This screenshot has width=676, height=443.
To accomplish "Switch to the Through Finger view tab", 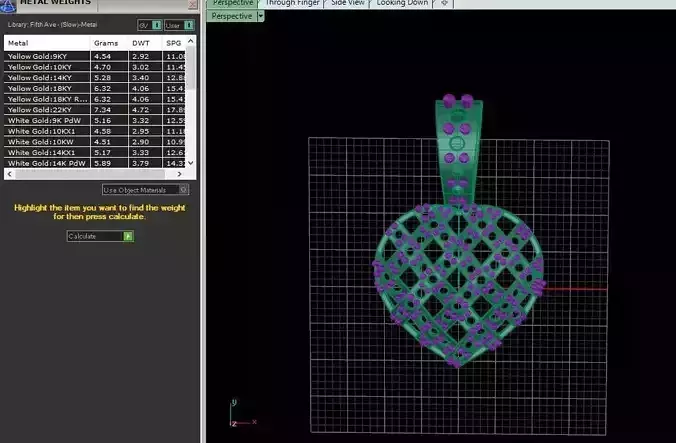I will [x=292, y=3].
